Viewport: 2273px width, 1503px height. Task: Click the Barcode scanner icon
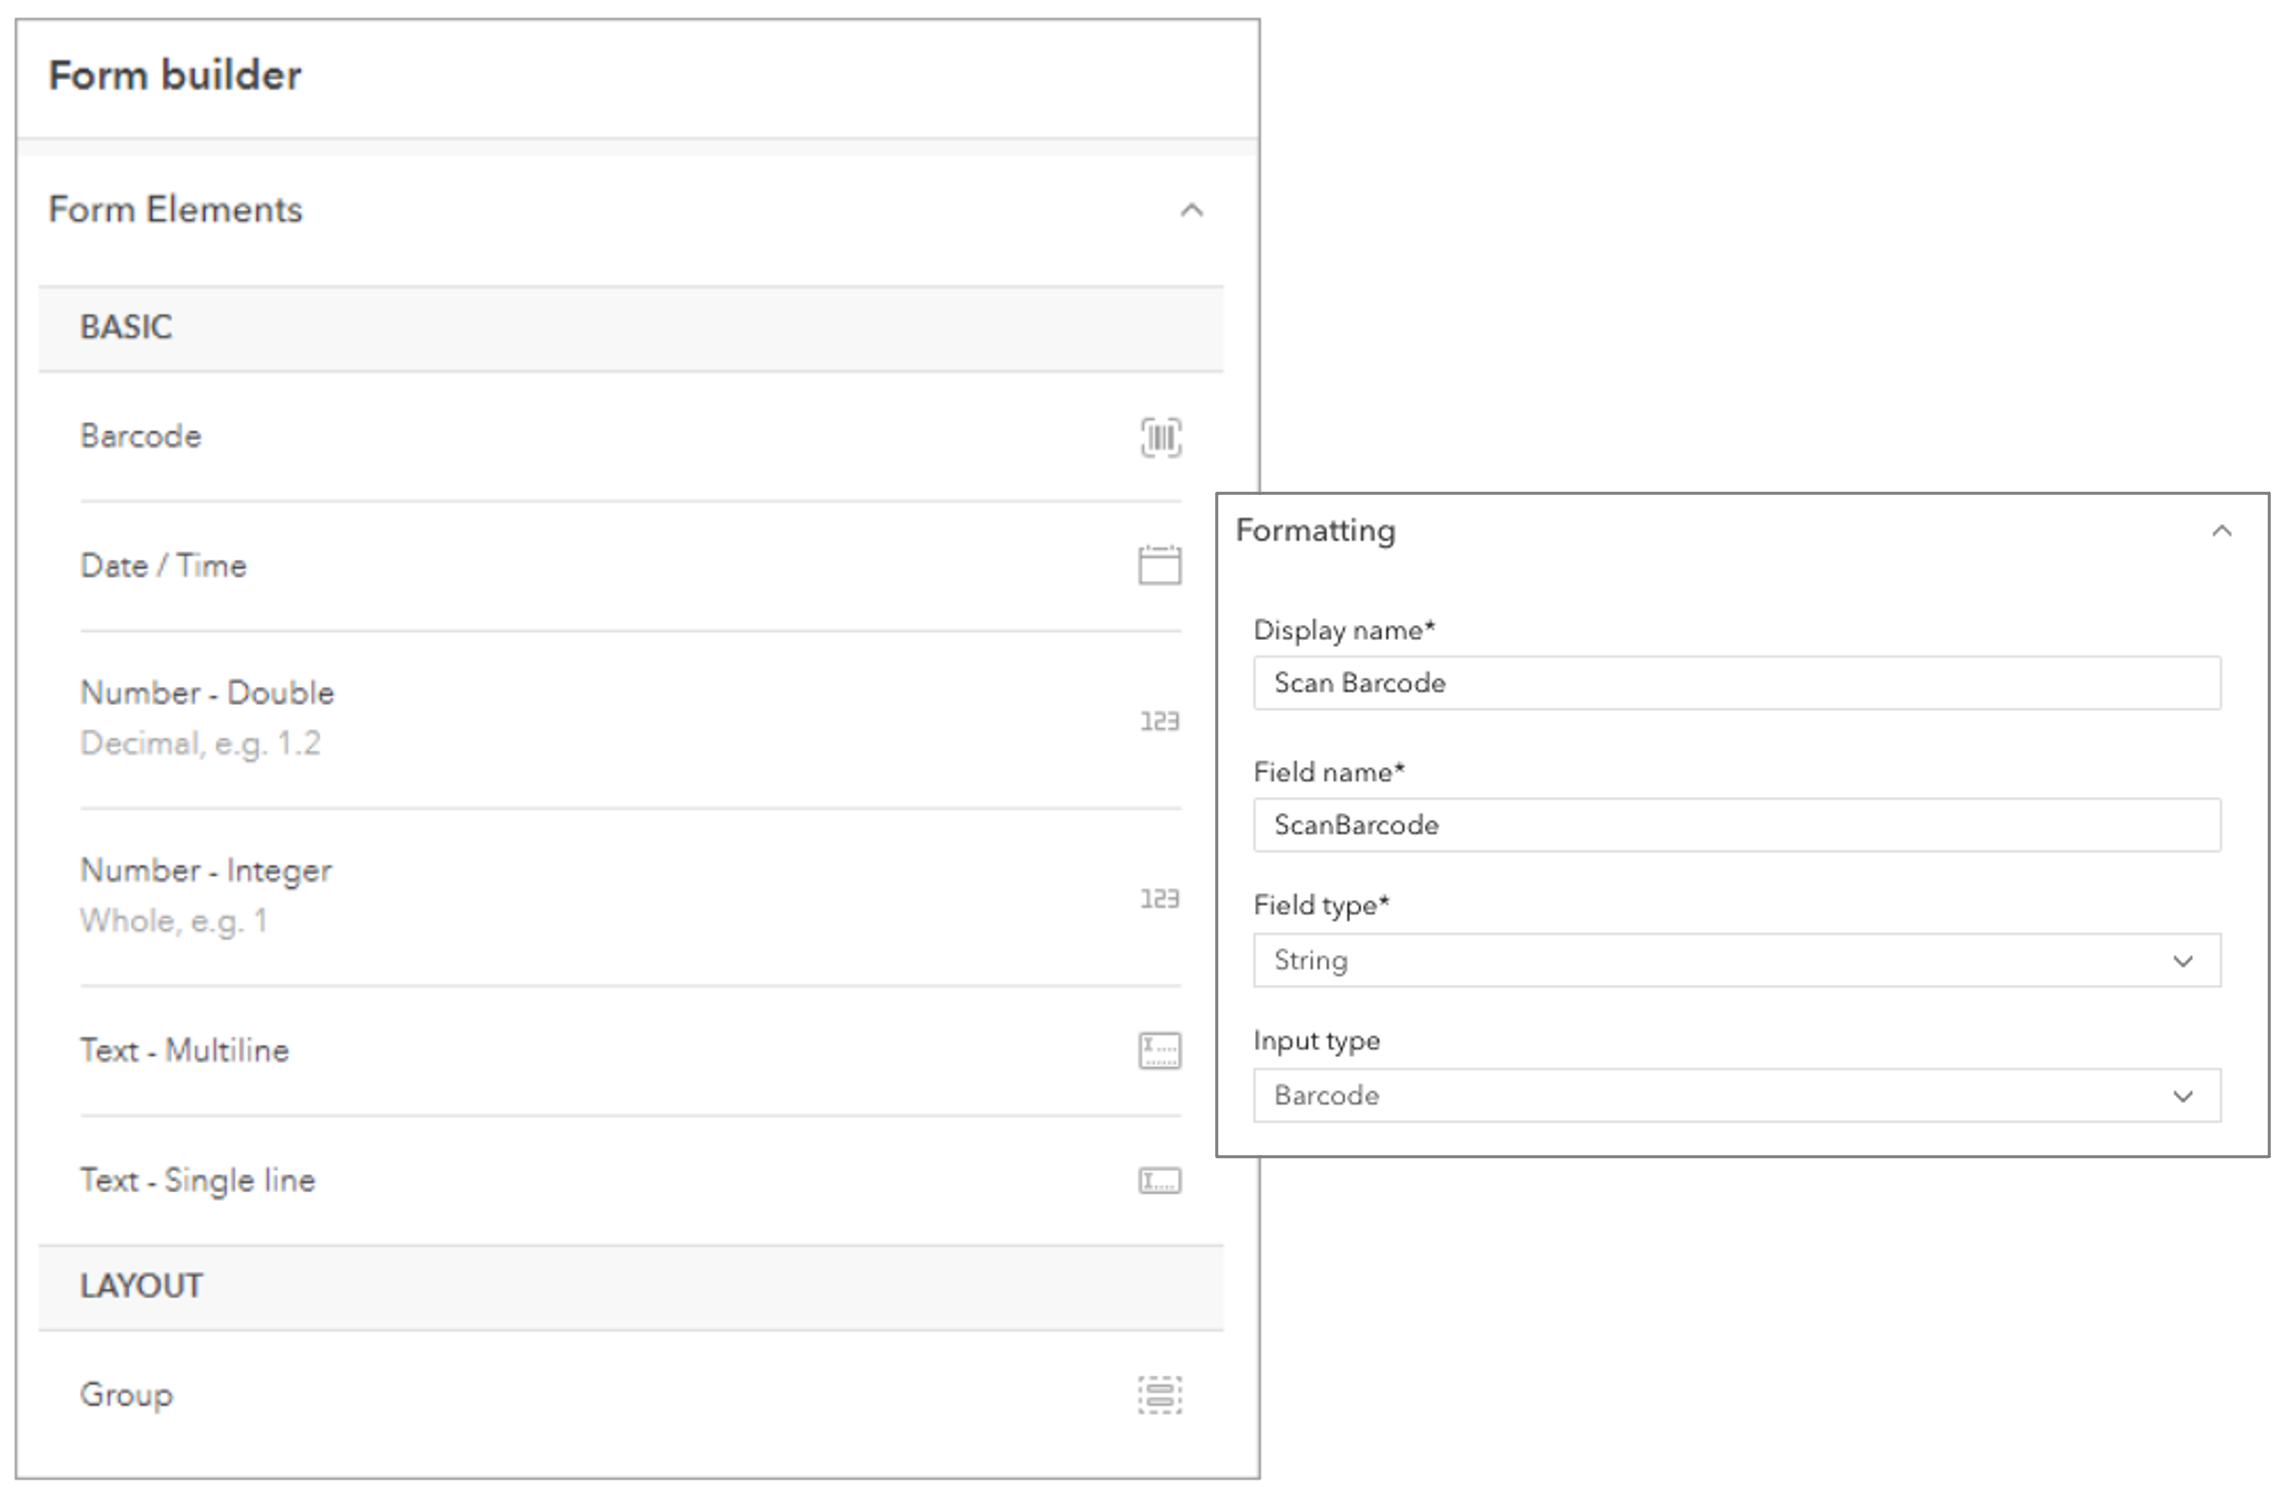[x=1160, y=437]
